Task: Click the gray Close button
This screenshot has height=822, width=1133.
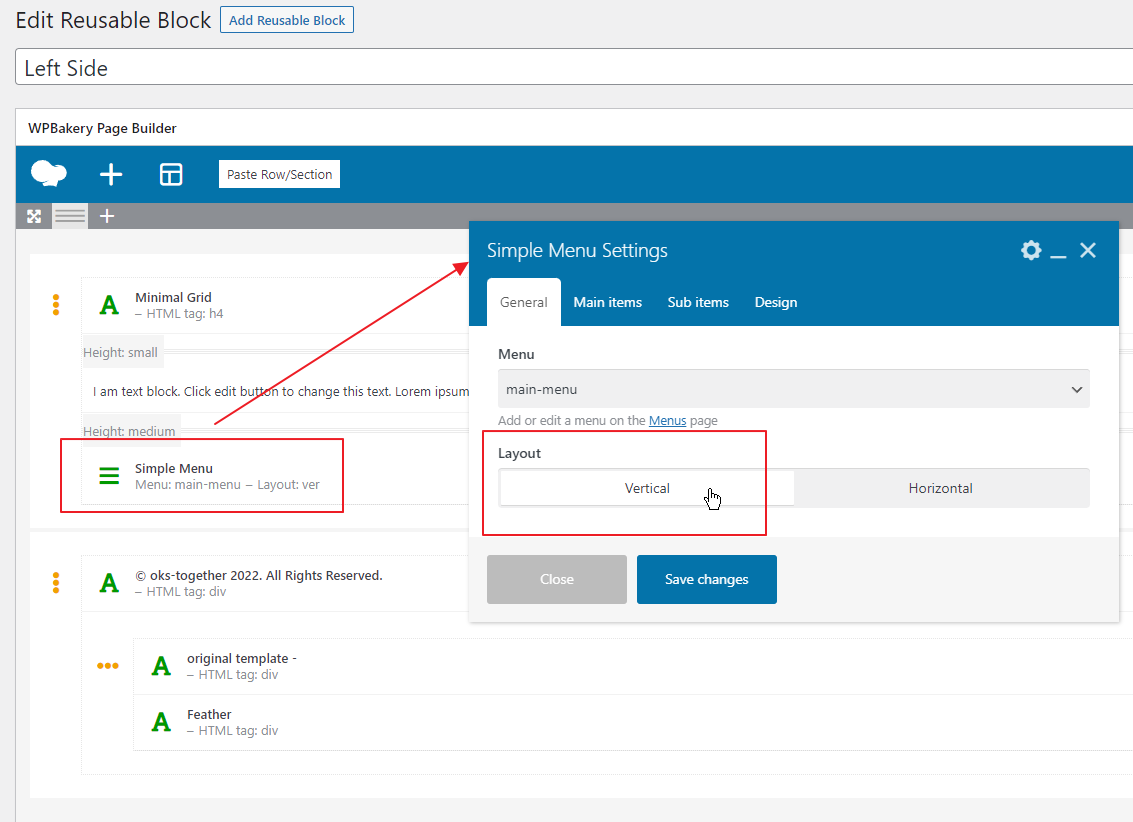Action: click(556, 579)
